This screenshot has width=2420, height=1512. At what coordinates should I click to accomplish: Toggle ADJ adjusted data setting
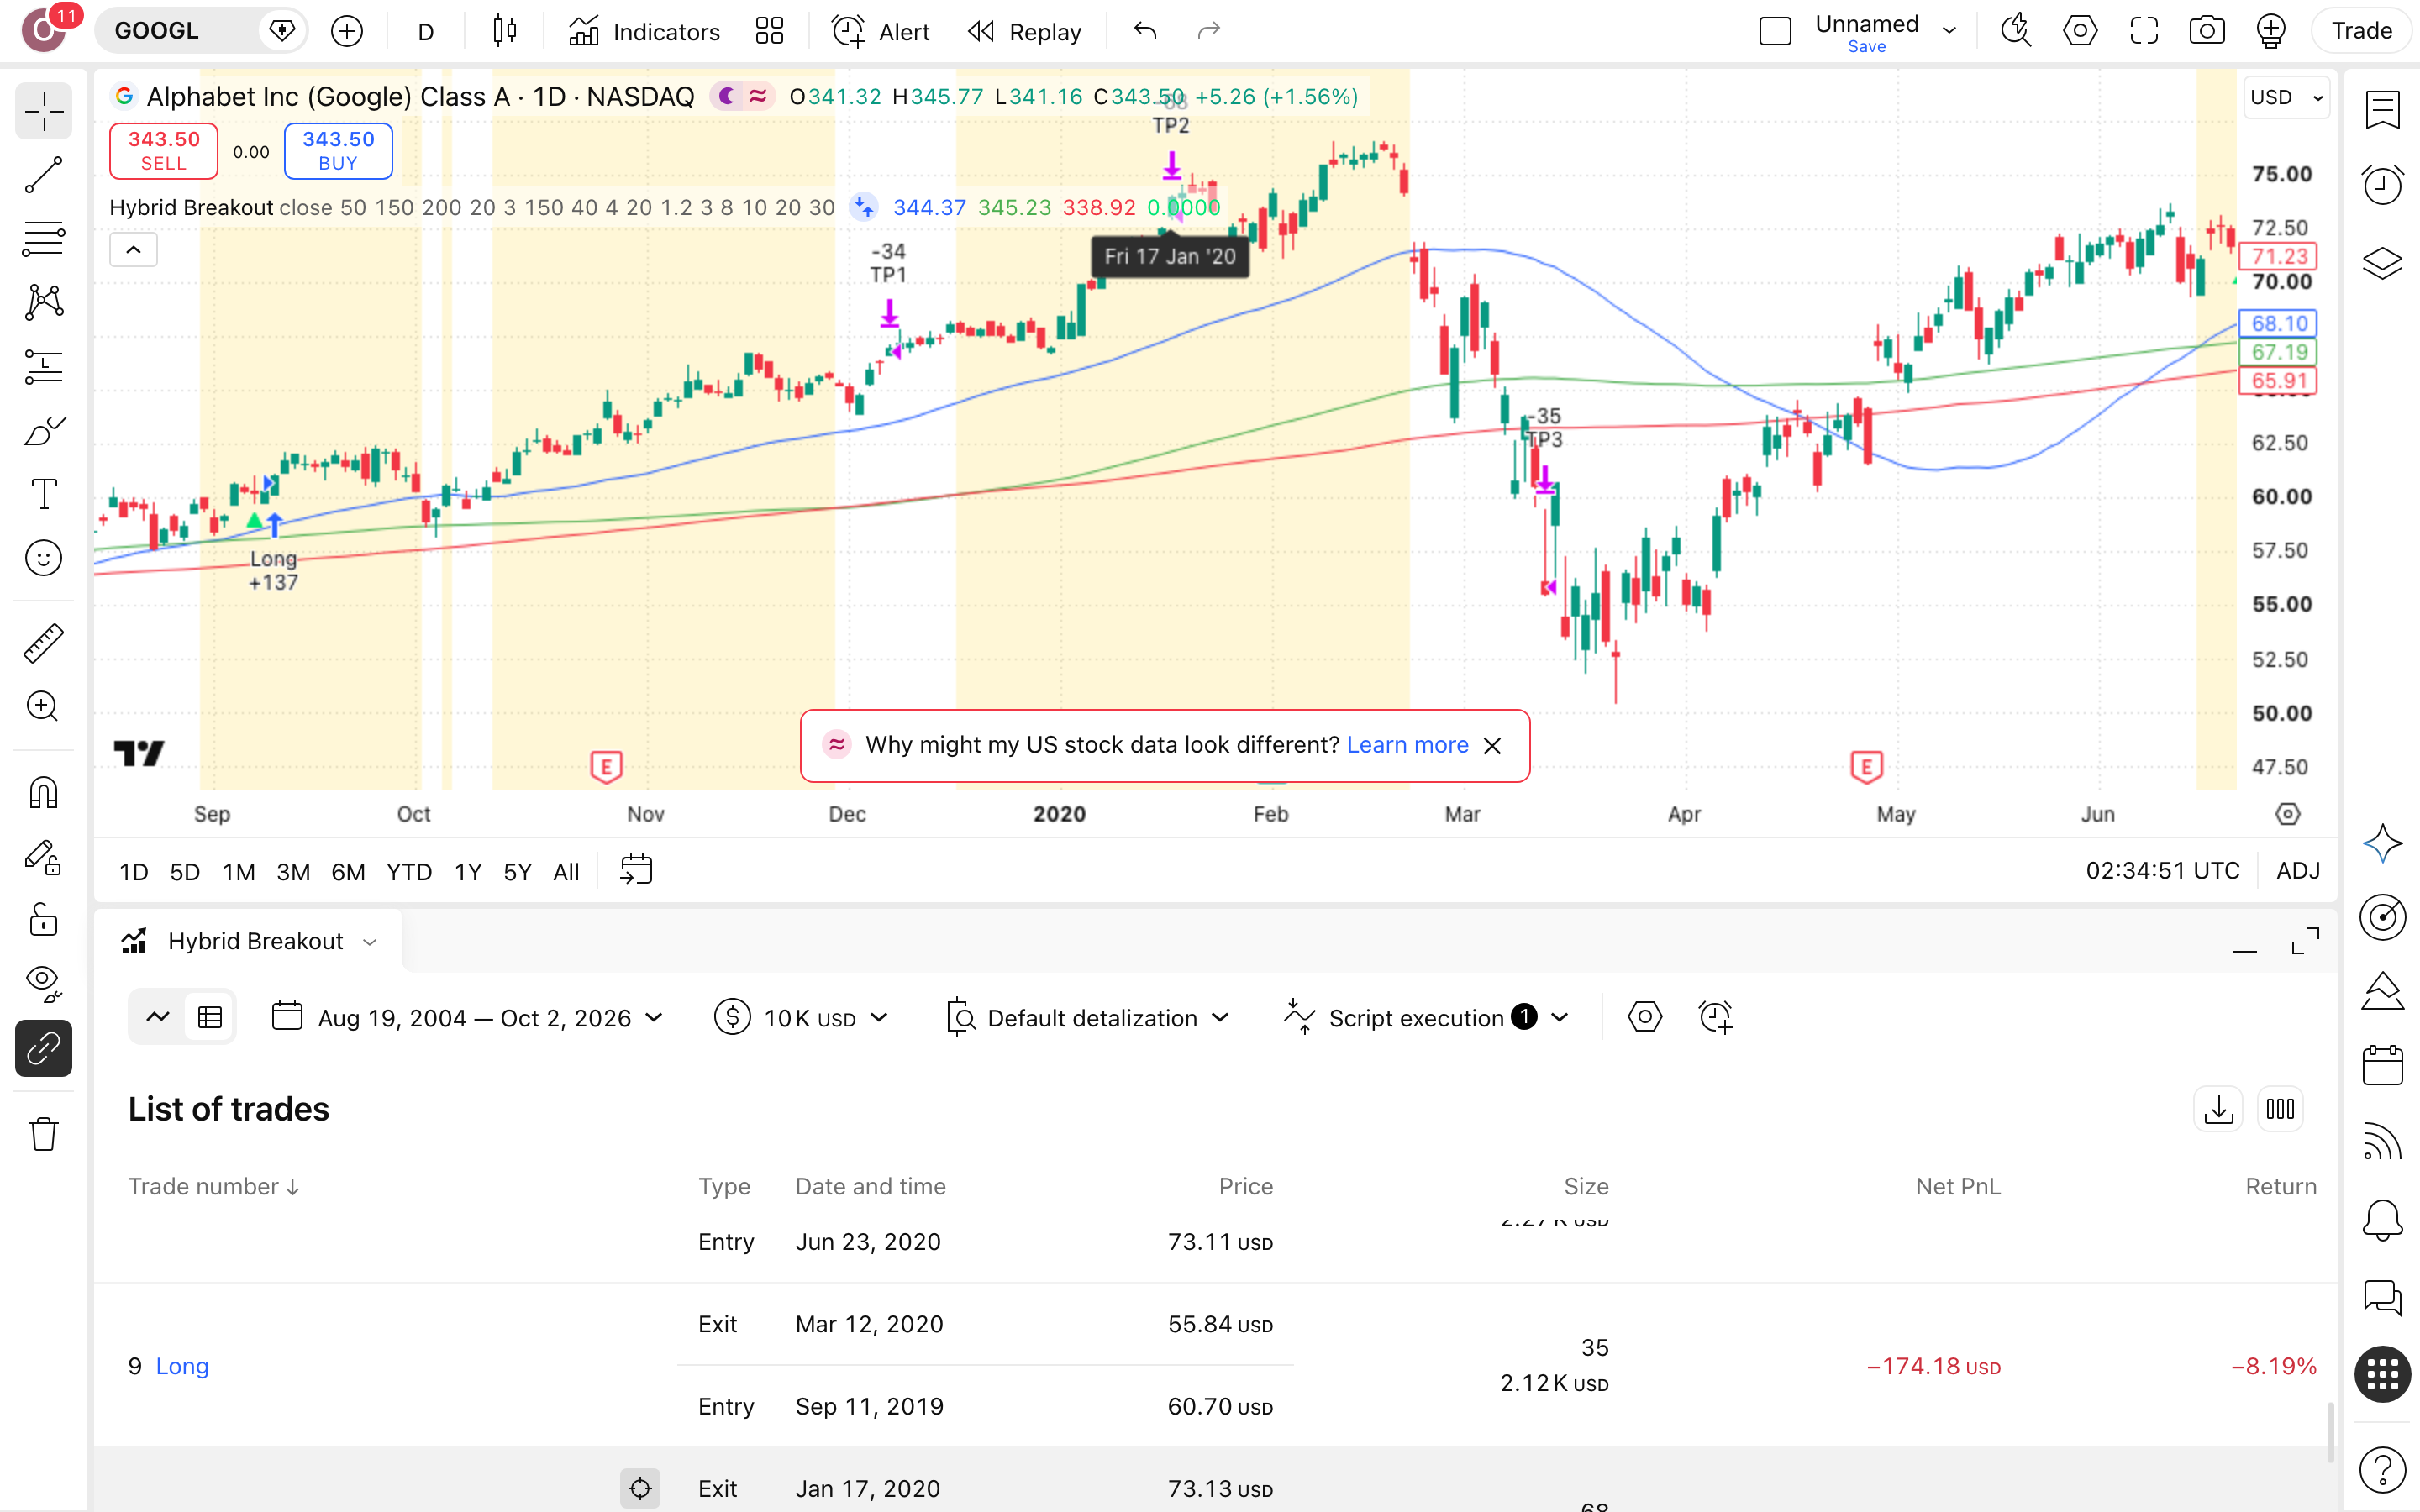coord(2297,871)
